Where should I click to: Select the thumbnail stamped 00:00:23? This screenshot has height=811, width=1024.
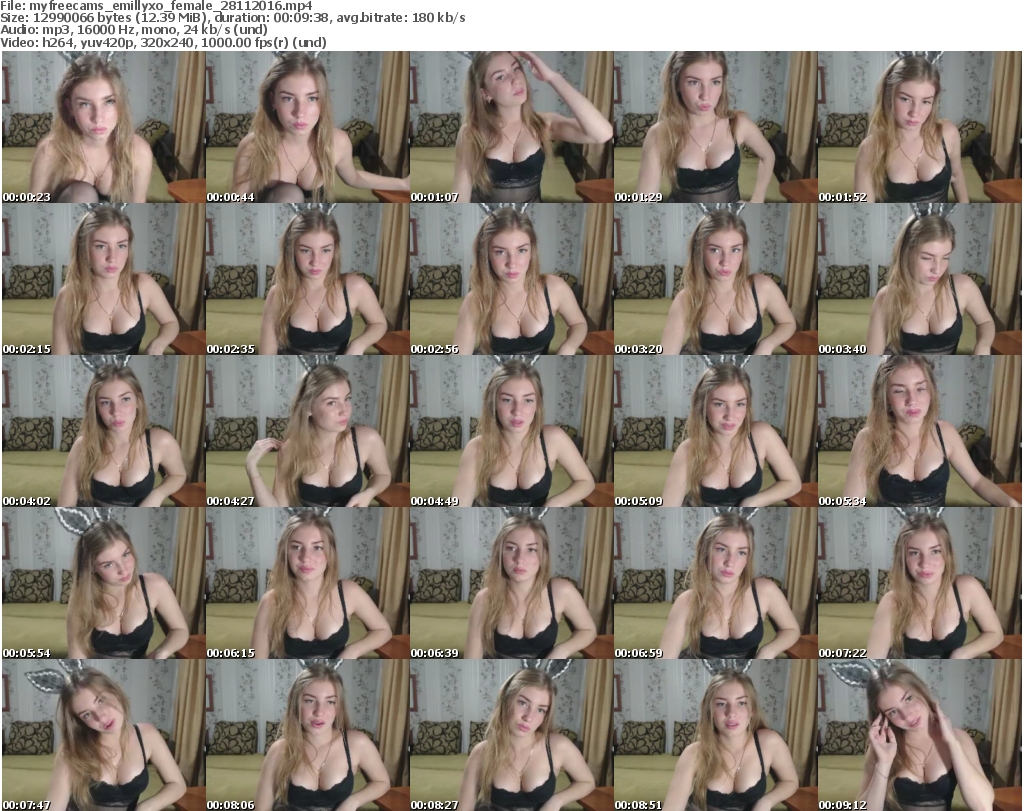(x=104, y=127)
